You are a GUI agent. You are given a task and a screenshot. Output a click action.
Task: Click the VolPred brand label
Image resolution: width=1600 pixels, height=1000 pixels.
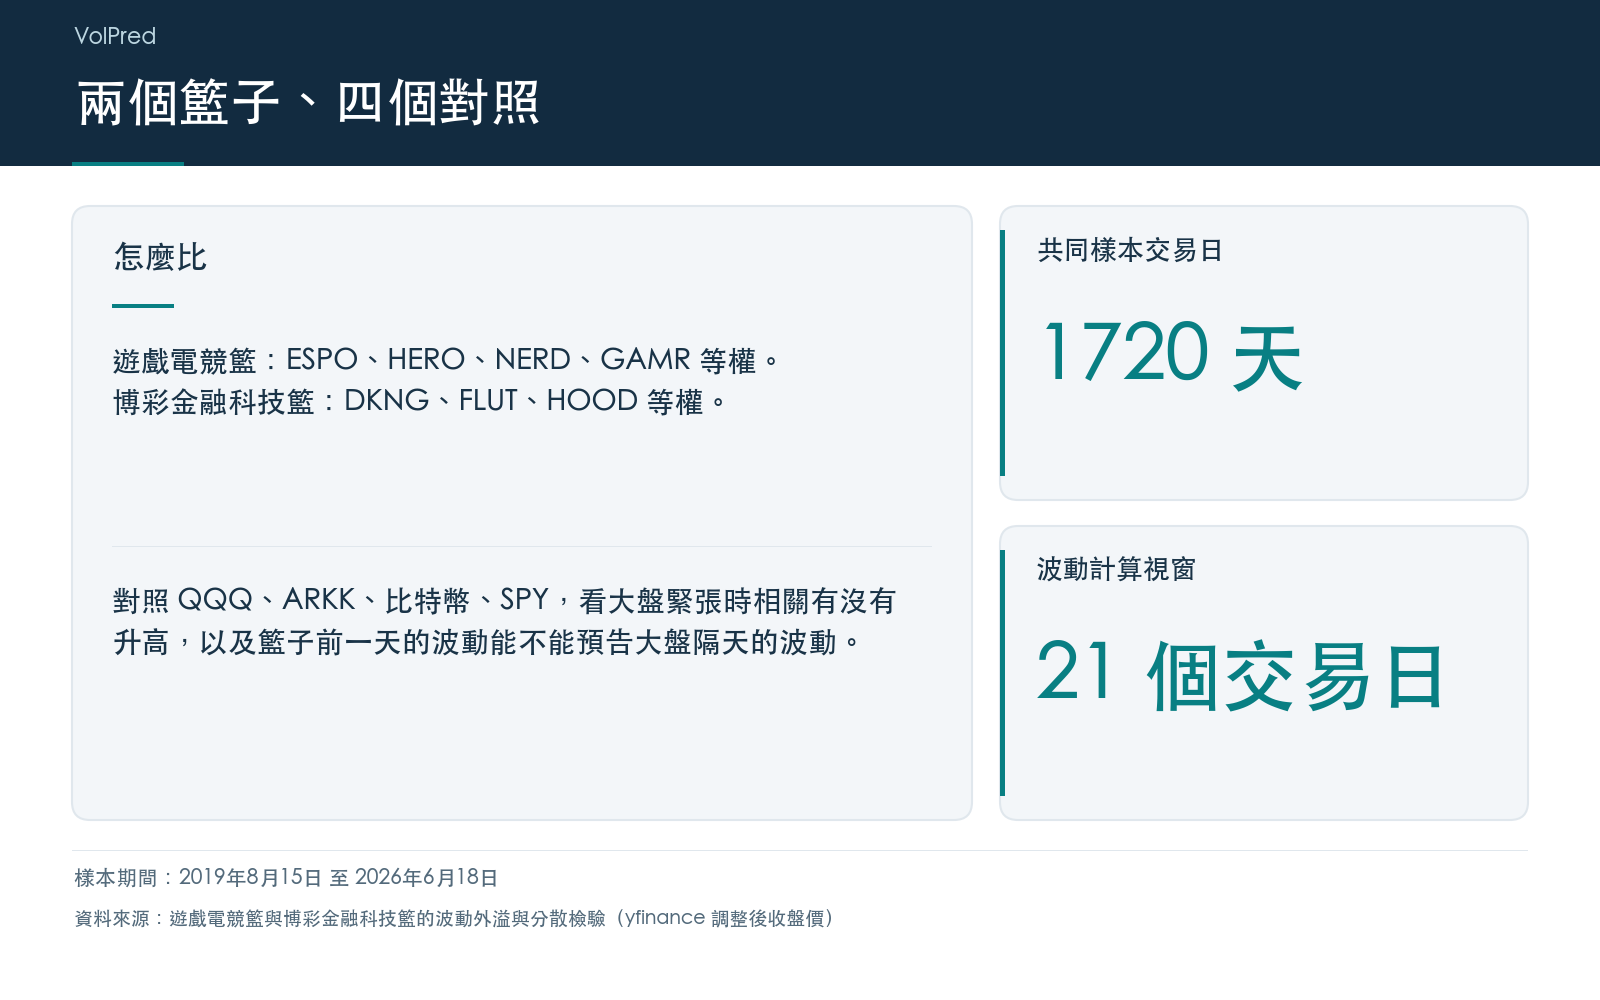coord(115,36)
